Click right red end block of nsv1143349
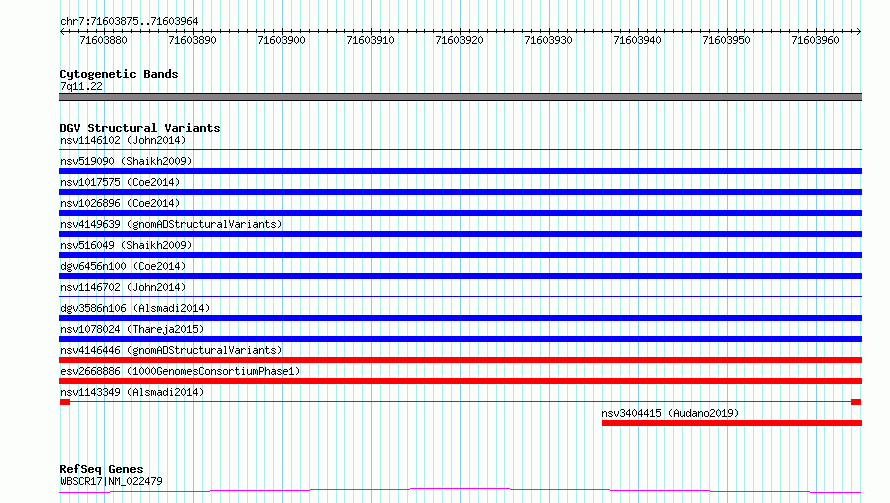Screen dimensions: 890x503 pos(856,402)
